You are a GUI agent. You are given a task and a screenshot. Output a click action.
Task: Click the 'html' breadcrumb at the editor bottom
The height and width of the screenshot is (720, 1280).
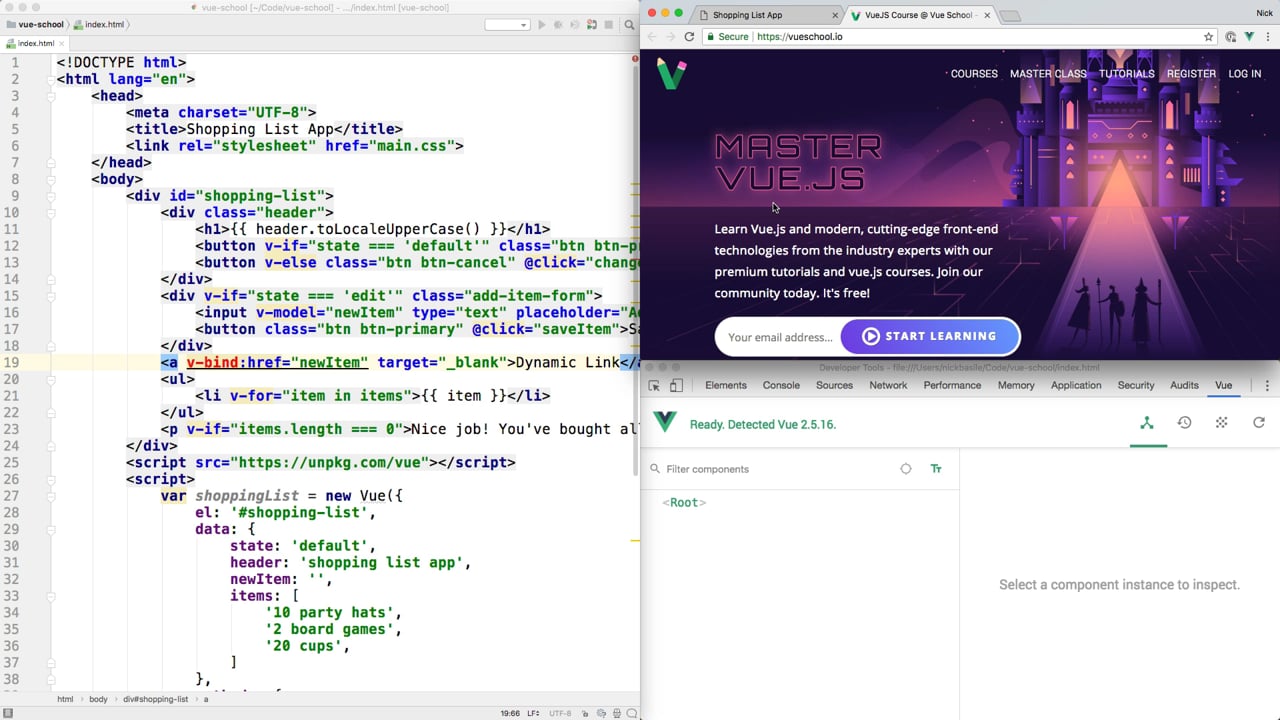click(x=65, y=699)
